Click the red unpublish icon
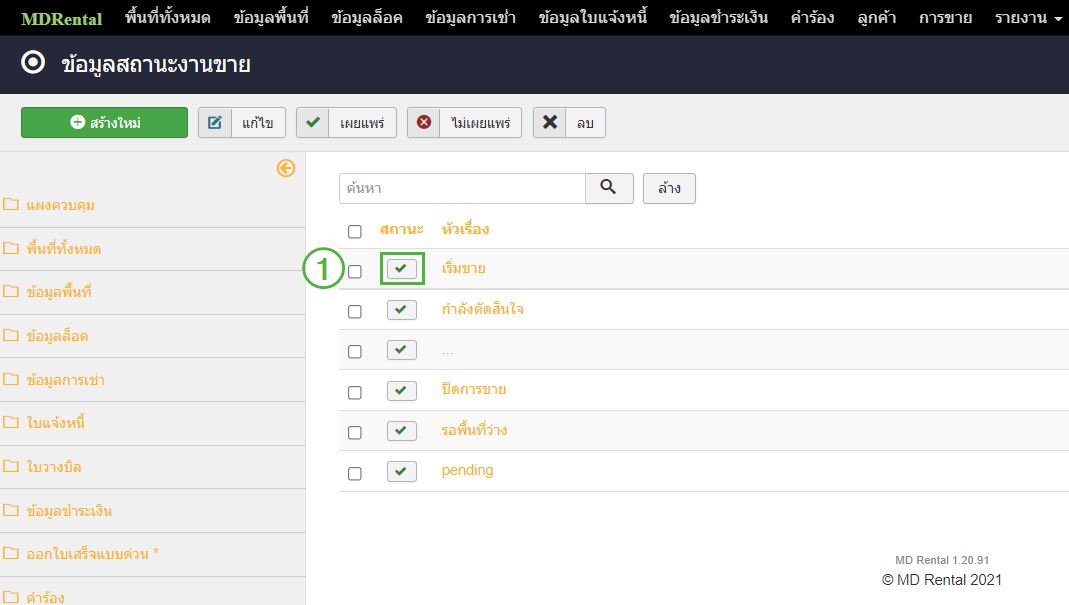1069x605 pixels. 424,123
